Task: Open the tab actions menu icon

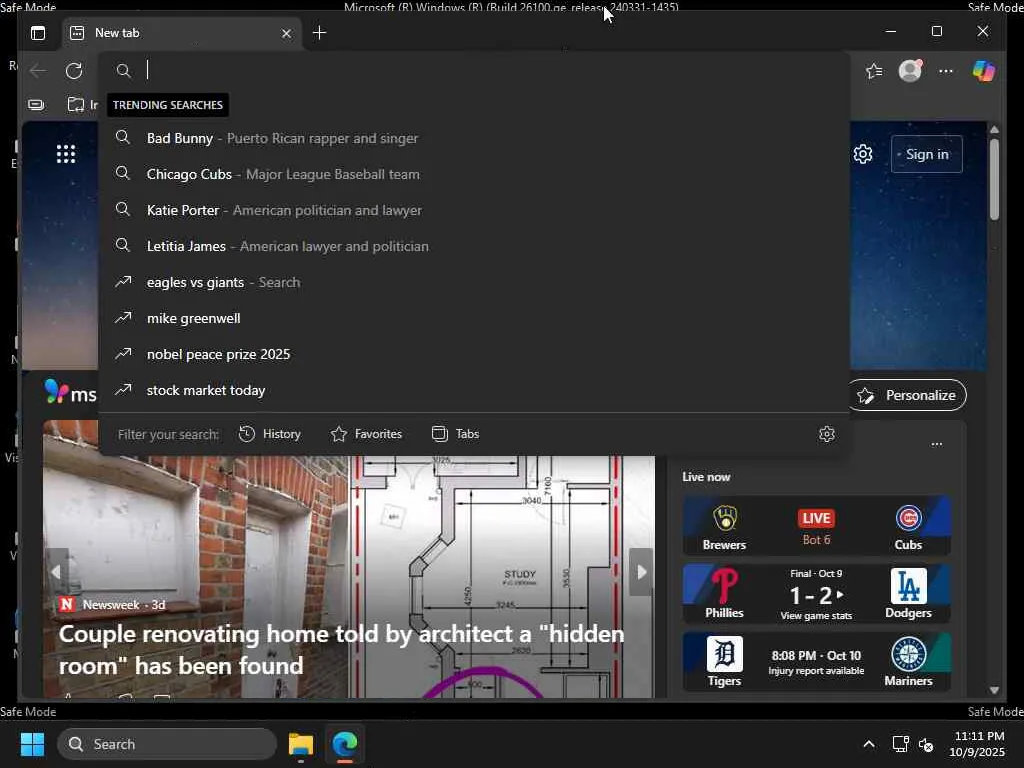Action: pyautogui.click(x=38, y=33)
